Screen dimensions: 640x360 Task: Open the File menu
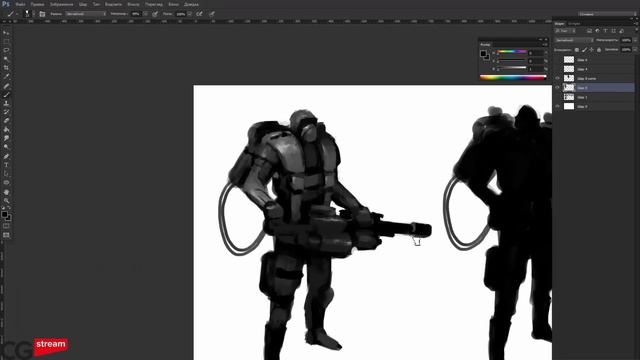click(x=20, y=4)
